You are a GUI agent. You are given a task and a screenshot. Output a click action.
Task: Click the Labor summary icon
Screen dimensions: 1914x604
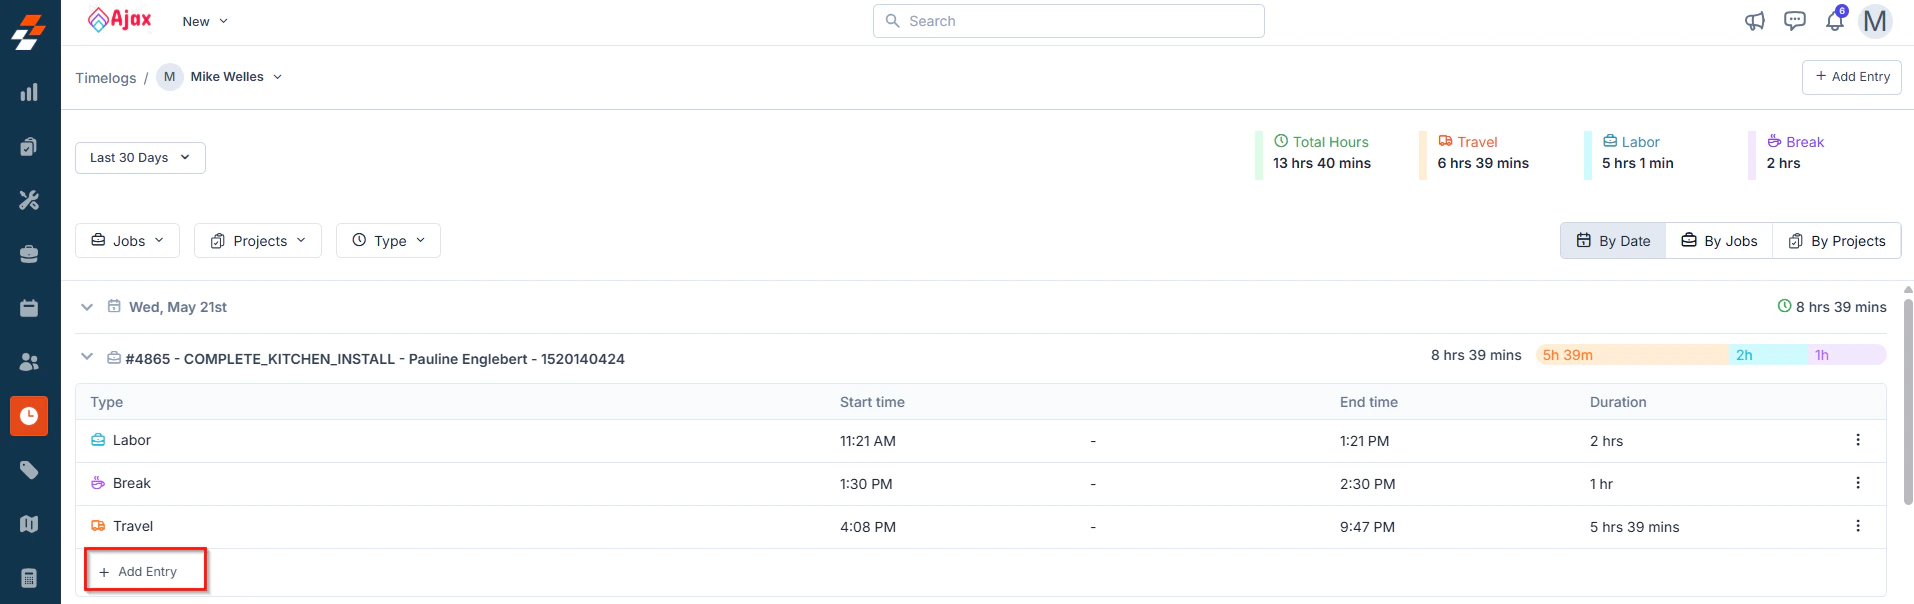point(1610,141)
